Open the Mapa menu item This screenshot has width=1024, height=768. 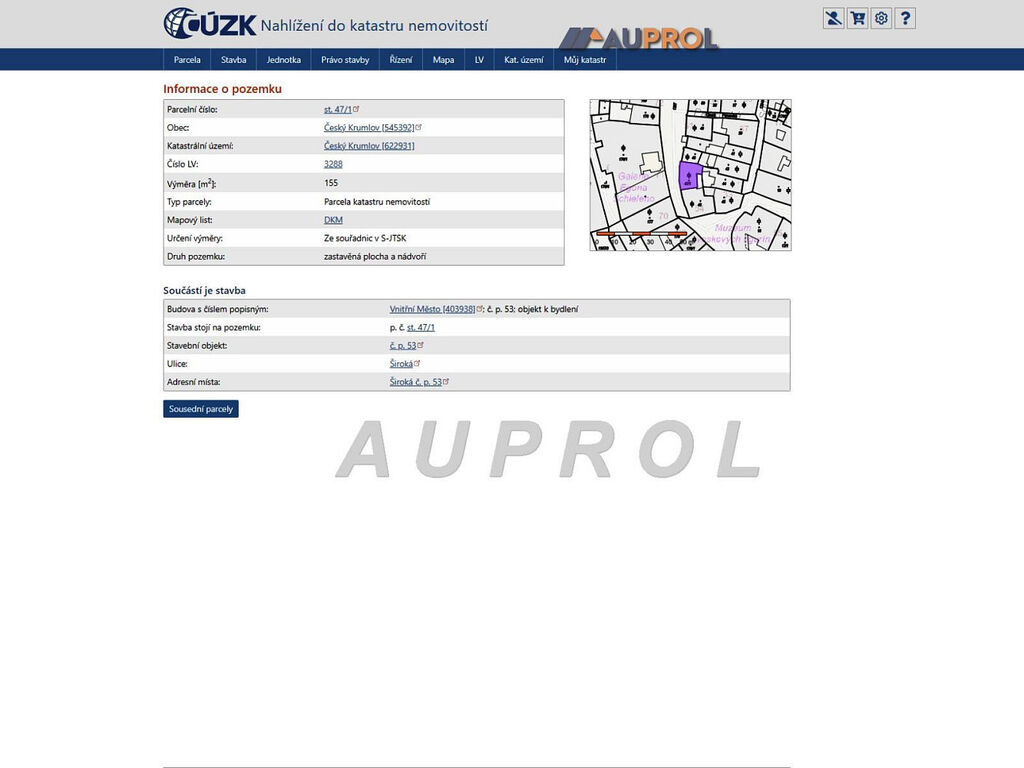point(443,60)
